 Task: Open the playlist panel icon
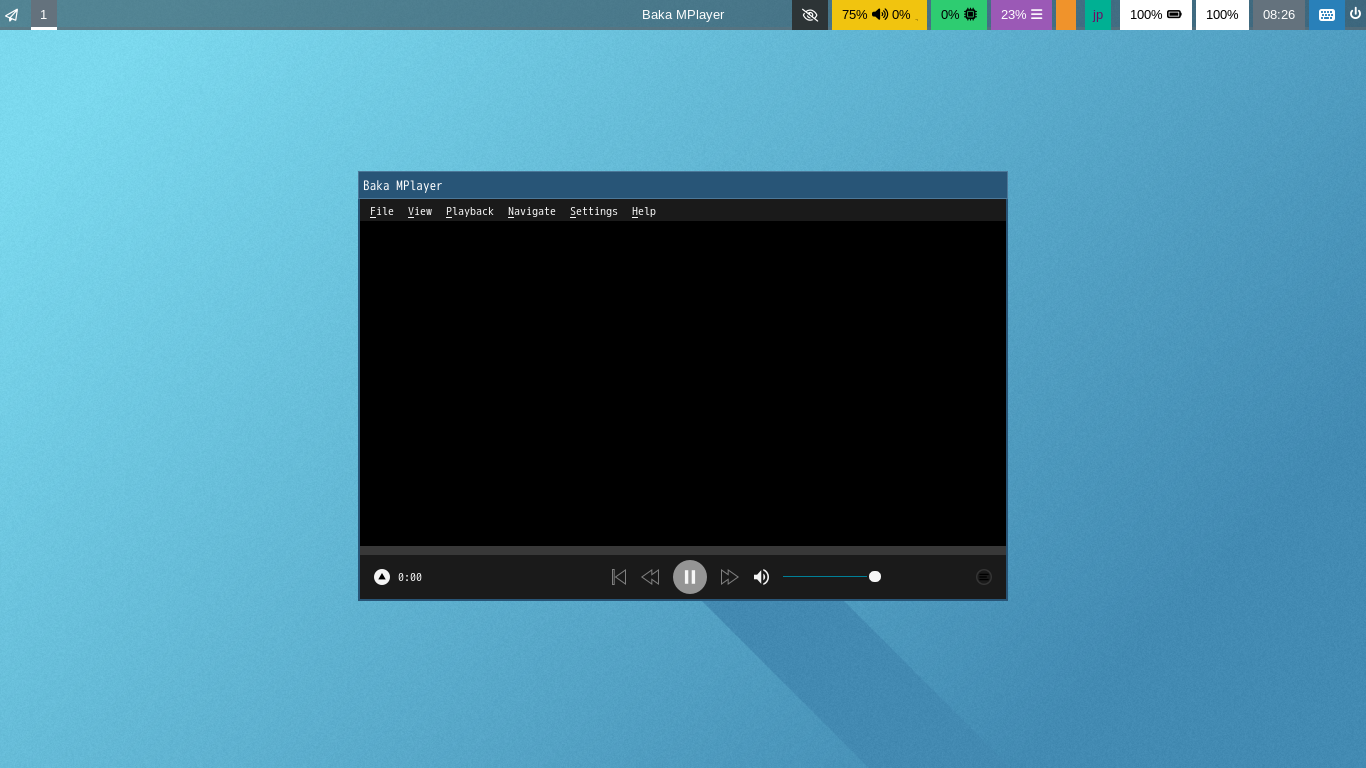984,577
